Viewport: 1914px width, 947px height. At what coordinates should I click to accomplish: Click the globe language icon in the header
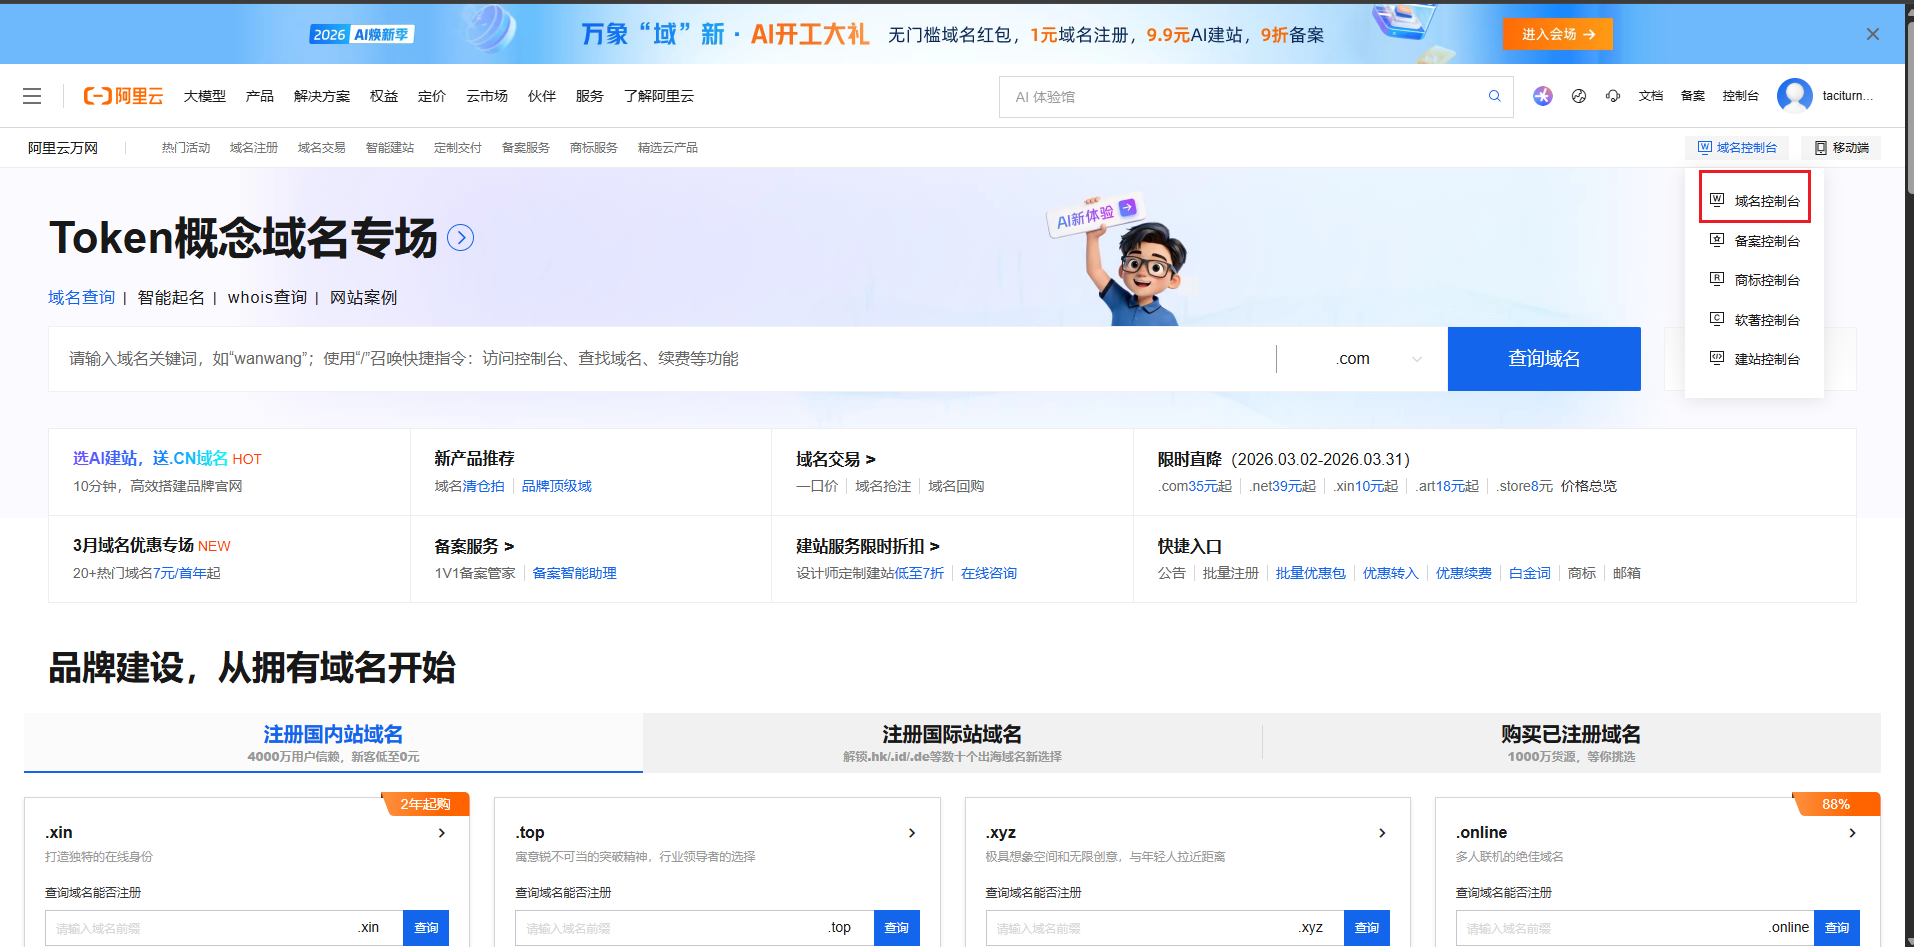[x=1579, y=96]
